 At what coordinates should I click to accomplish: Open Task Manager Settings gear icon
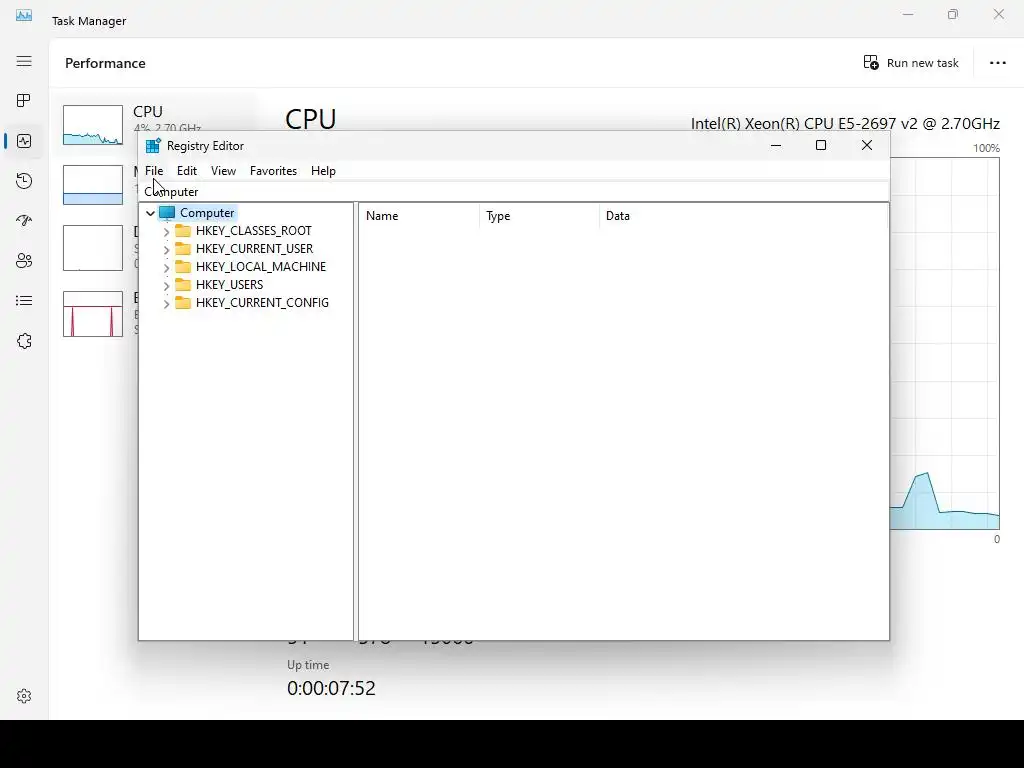[x=24, y=696]
